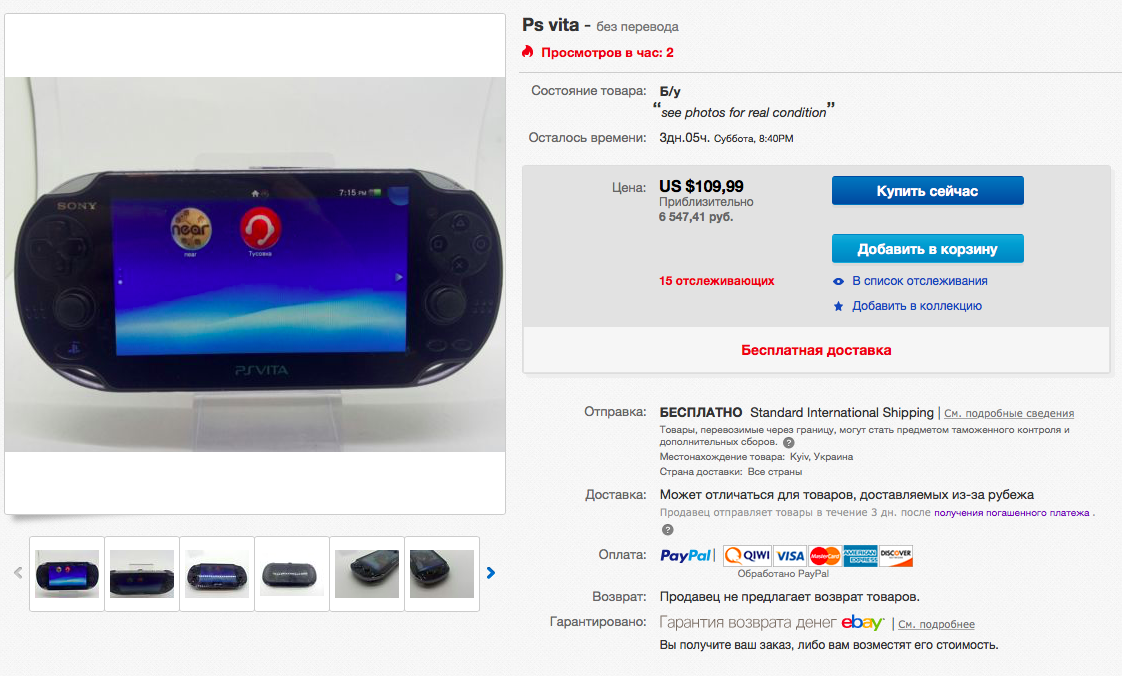Click the main PS Vita product photo
Image resolution: width=1122 pixels, height=676 pixels.
coord(255,264)
